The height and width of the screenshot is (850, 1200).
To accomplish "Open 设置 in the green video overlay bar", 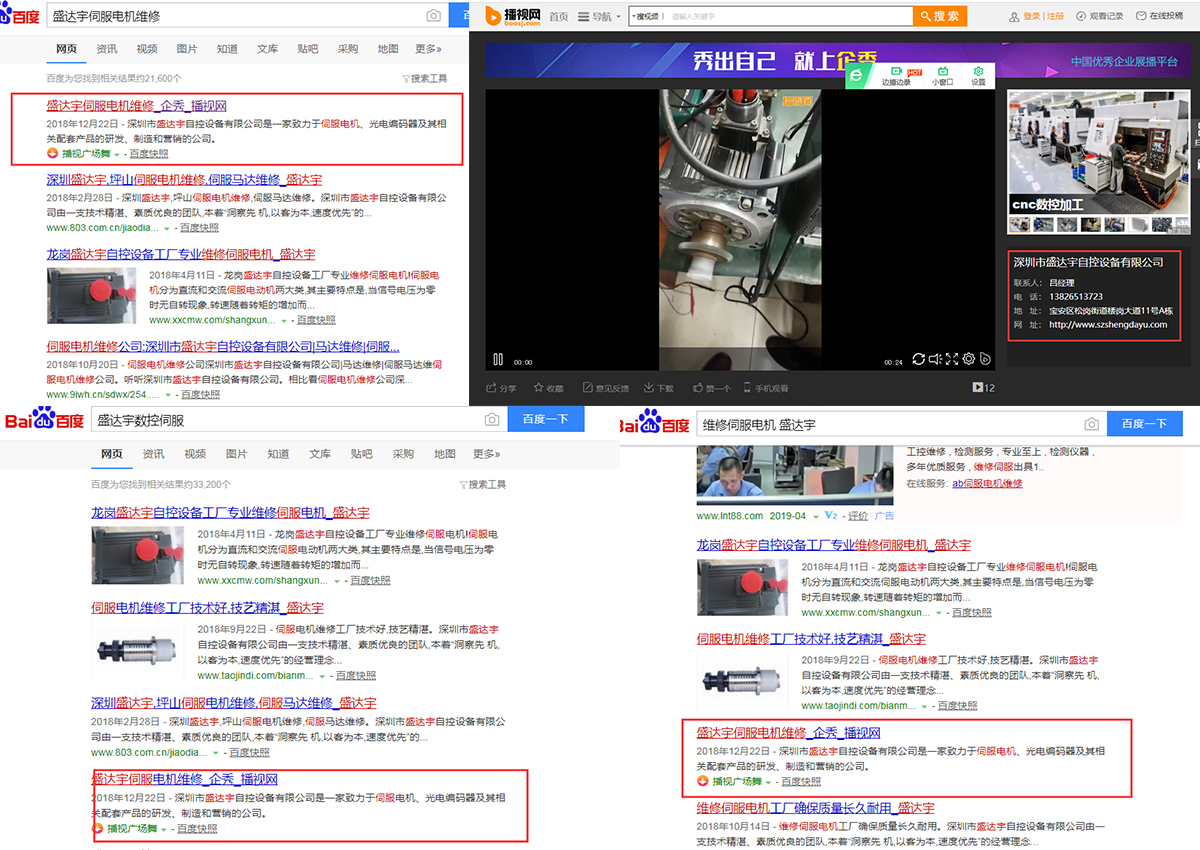I will click(979, 77).
